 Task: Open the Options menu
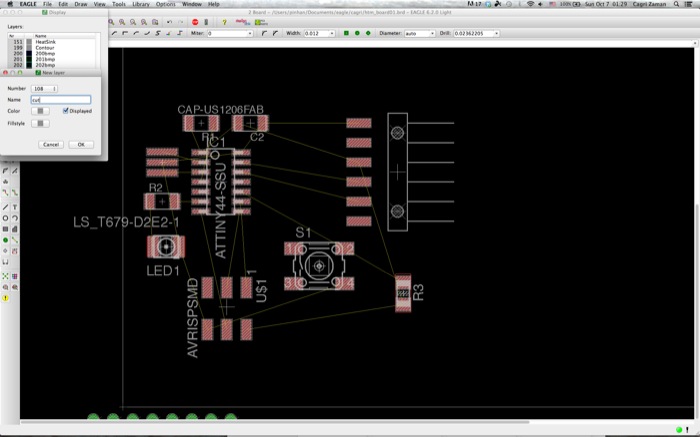click(166, 4)
